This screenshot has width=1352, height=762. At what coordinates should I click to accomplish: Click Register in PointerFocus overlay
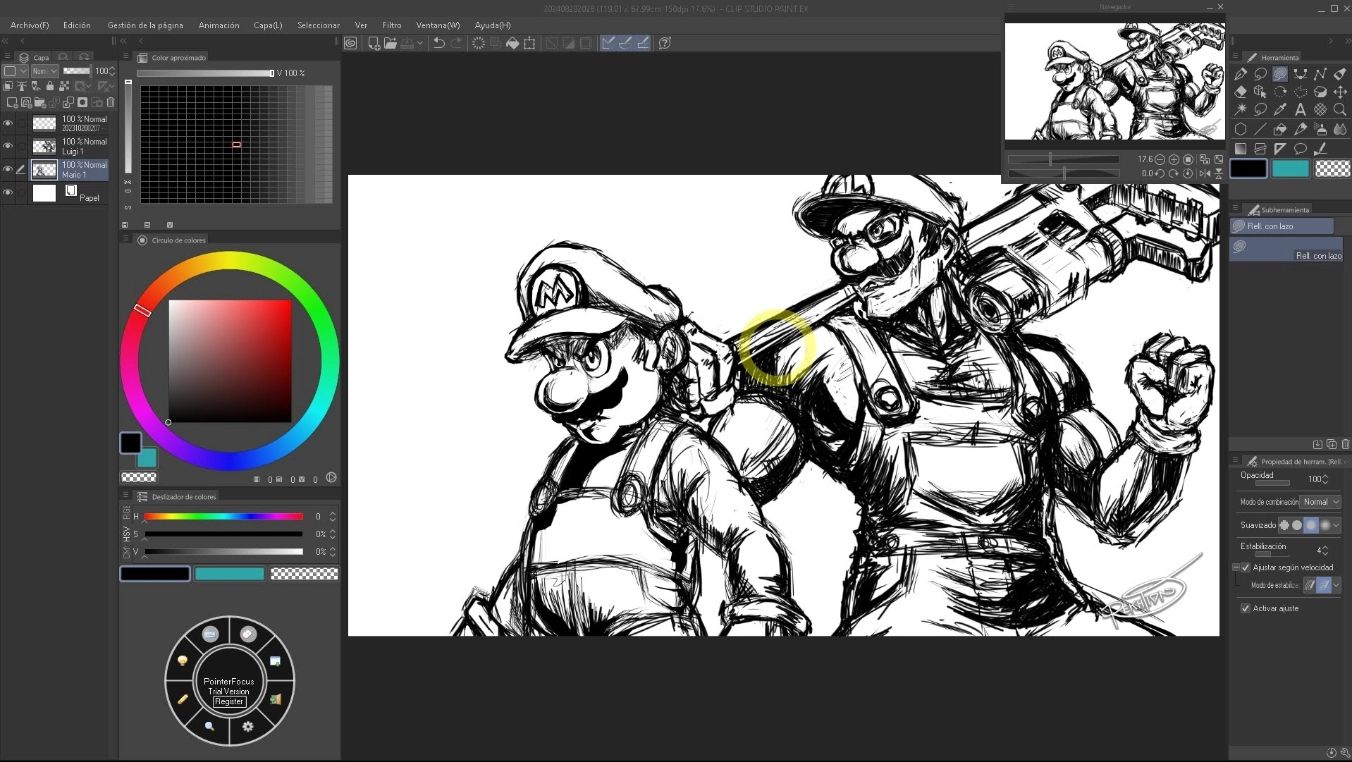pos(229,701)
